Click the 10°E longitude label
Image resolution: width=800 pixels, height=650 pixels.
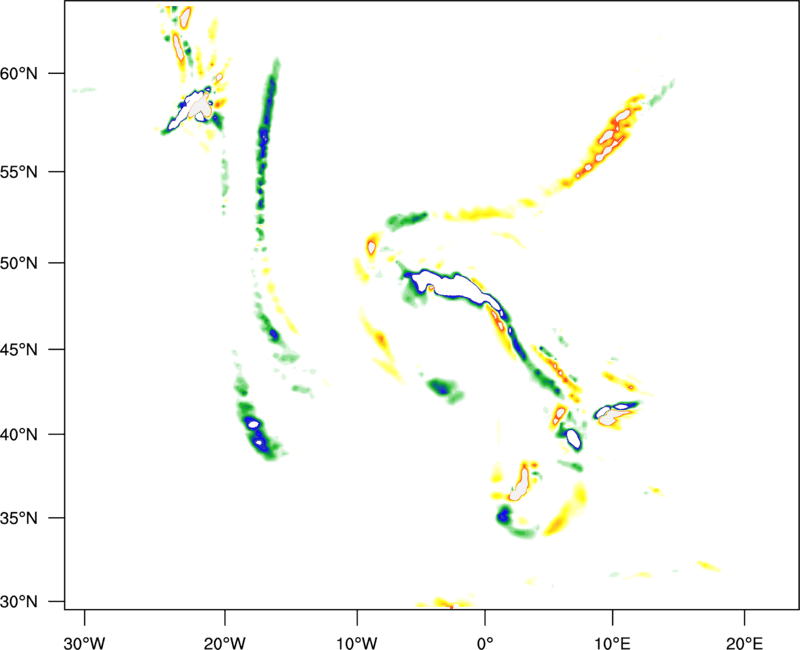click(x=612, y=643)
